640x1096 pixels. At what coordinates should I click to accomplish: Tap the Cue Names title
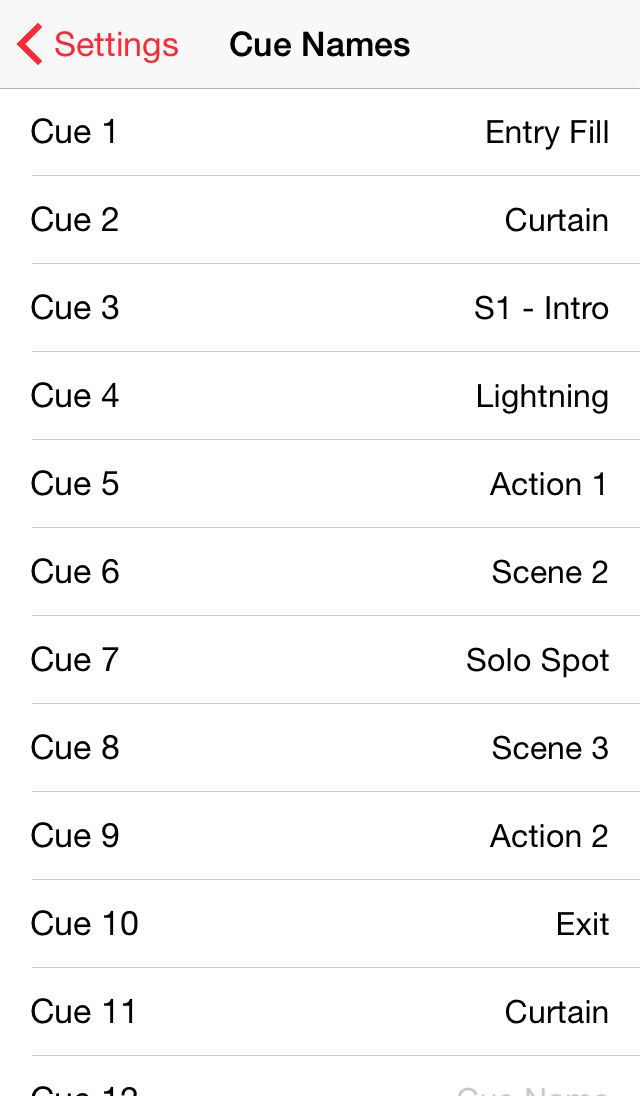(x=320, y=45)
